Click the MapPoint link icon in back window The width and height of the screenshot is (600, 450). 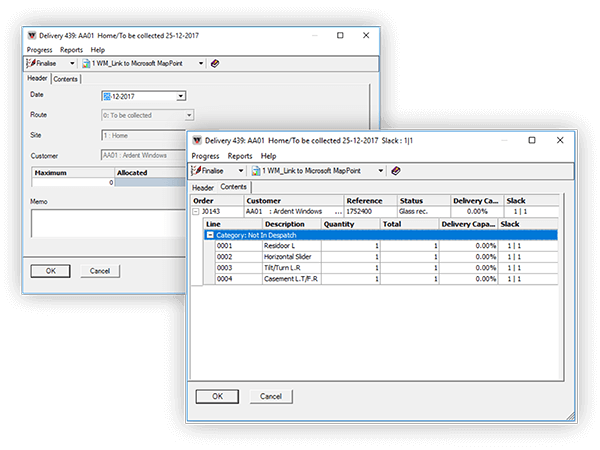pyautogui.click(x=85, y=63)
